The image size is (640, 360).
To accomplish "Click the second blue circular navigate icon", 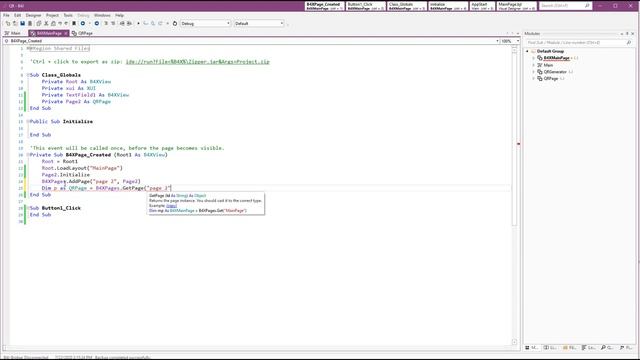I will 97,24.
